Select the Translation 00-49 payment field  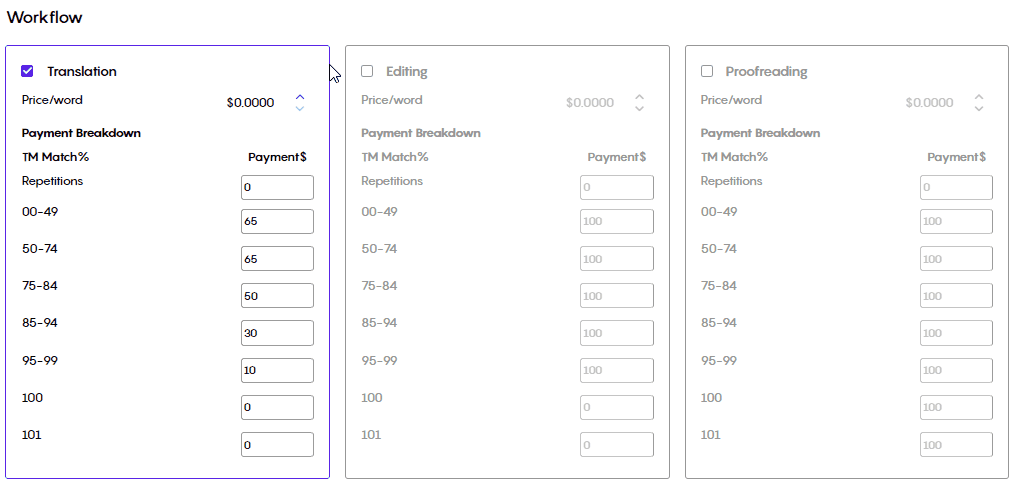click(277, 221)
